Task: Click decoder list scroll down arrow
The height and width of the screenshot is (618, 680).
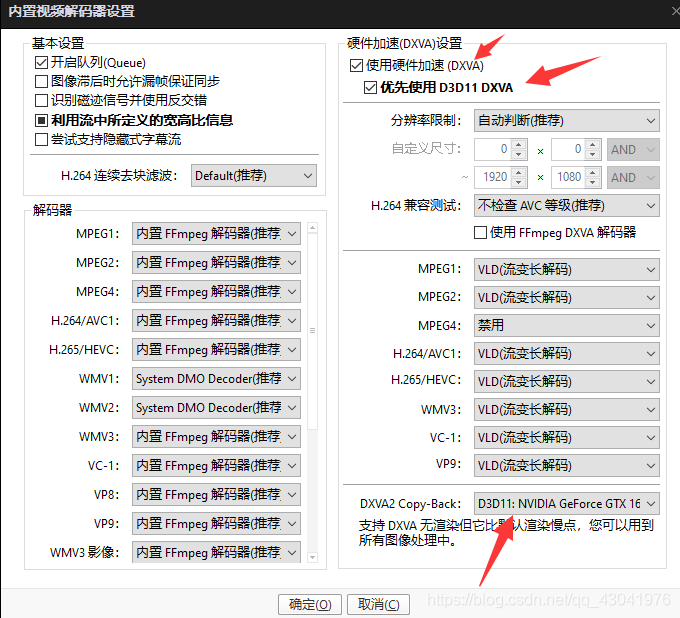Action: click(312, 557)
